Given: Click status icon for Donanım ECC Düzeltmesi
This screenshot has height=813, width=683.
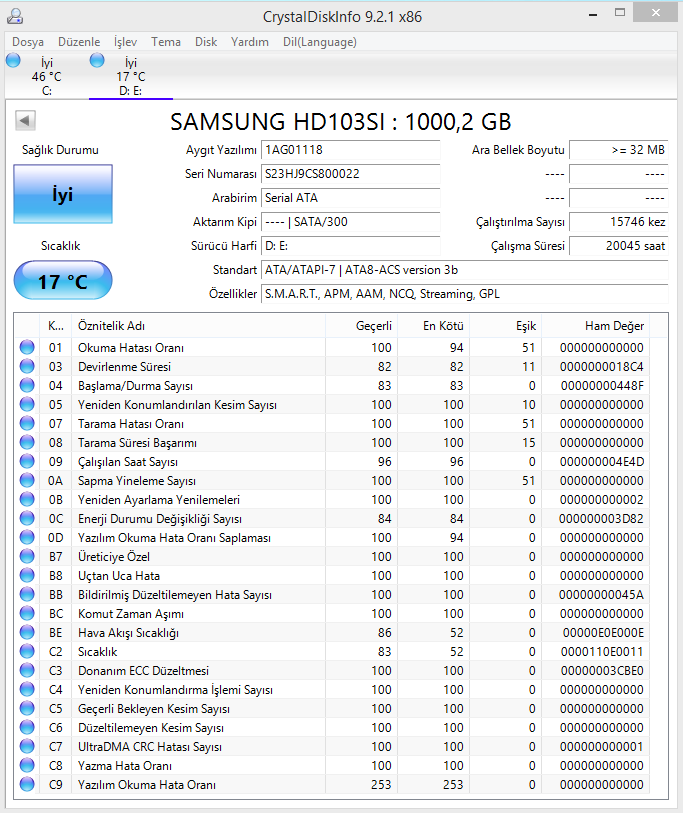Looking at the screenshot, I should (27, 670).
